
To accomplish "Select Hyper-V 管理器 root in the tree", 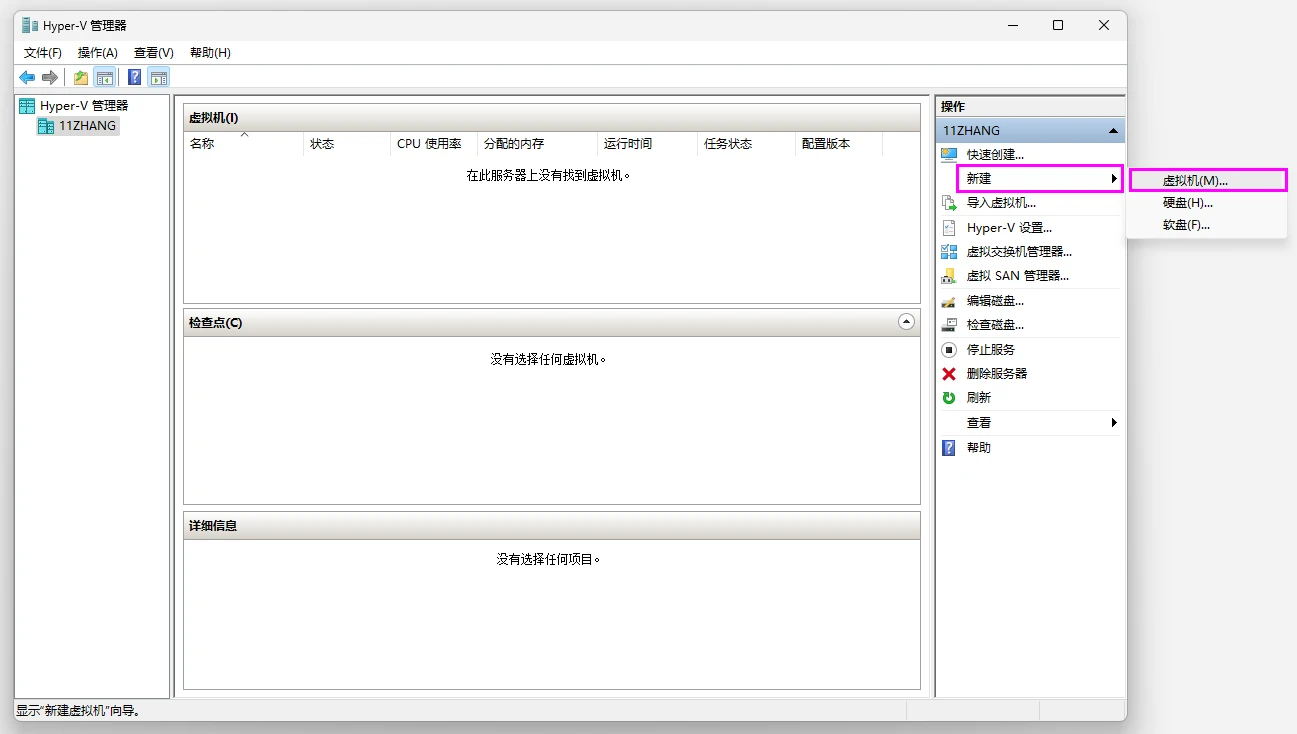I will [x=84, y=105].
